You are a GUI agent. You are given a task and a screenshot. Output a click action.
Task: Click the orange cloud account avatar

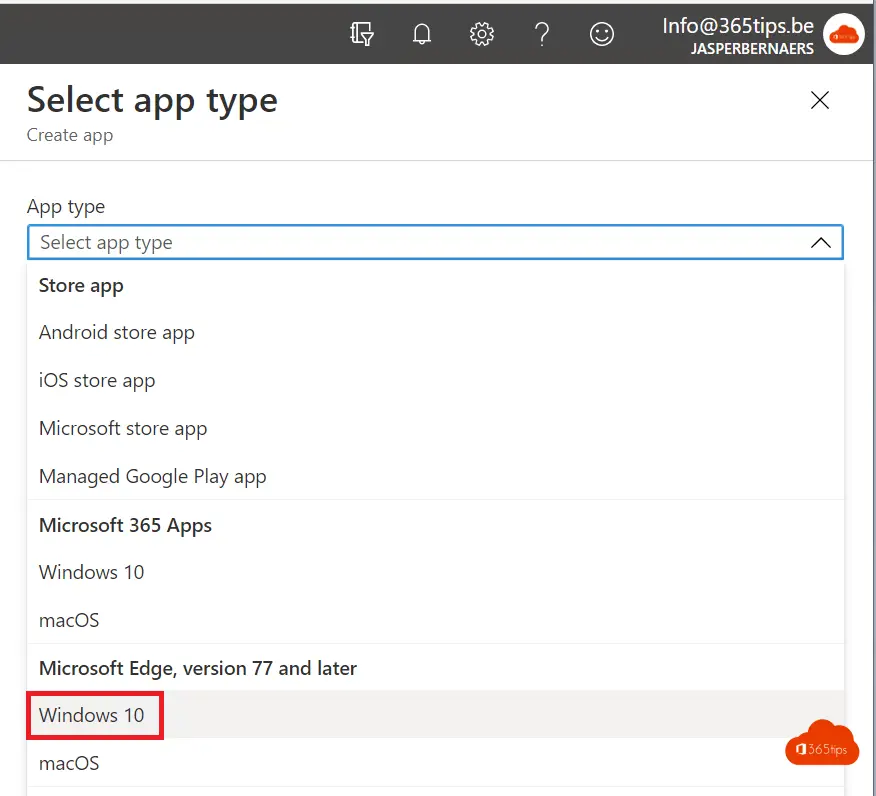click(x=844, y=35)
